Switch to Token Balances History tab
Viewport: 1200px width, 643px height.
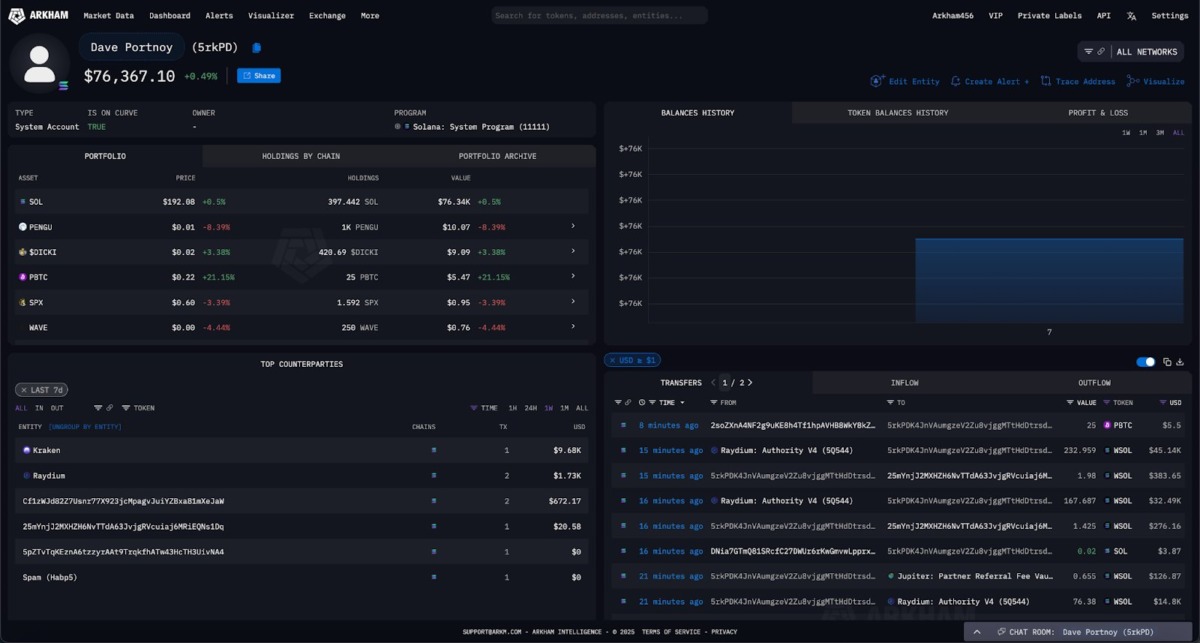[898, 113]
